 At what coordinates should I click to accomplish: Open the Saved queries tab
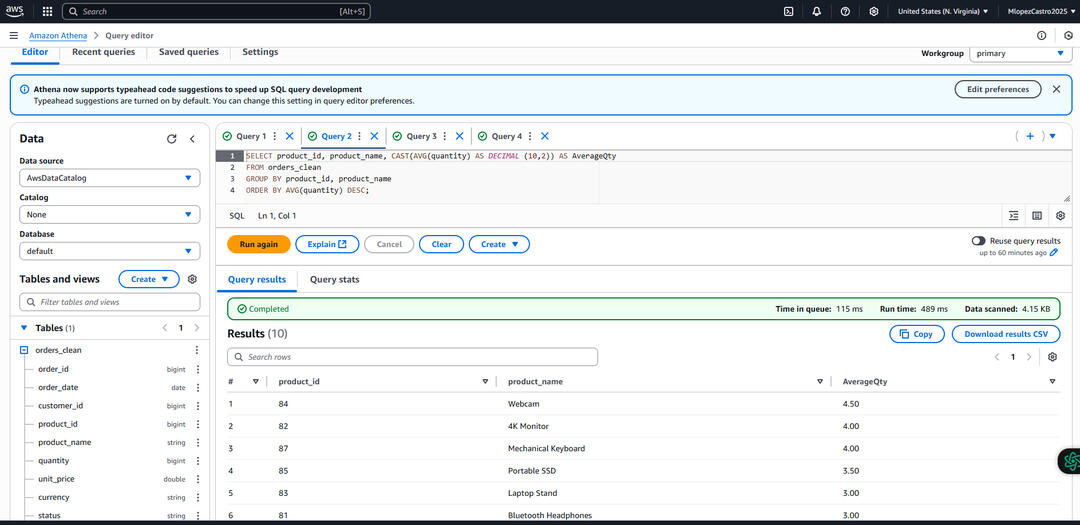pyautogui.click(x=188, y=52)
